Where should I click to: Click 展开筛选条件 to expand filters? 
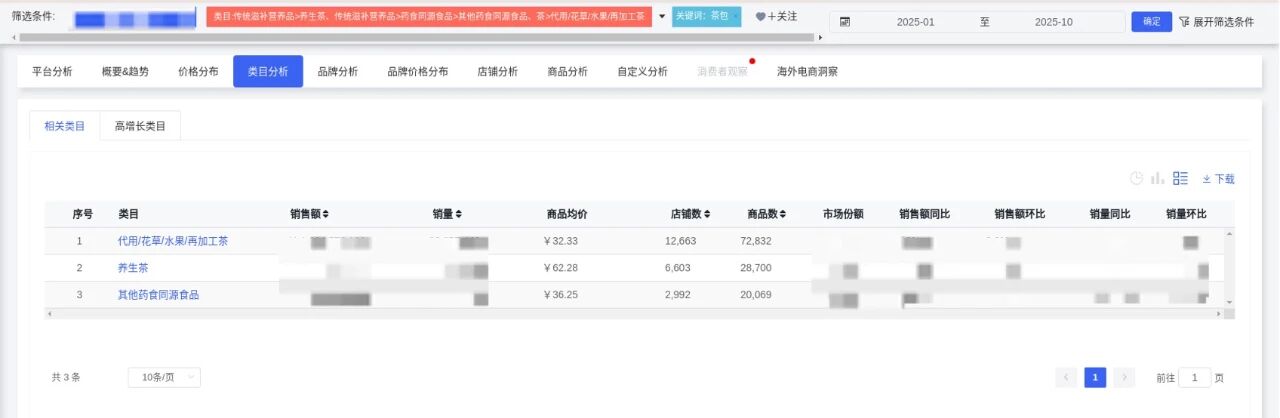(1216, 22)
